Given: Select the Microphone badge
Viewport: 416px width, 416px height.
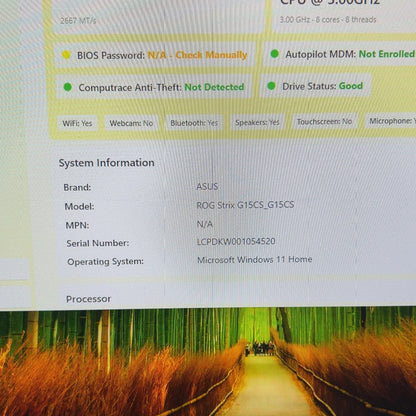Looking at the screenshot, I should (391, 121).
